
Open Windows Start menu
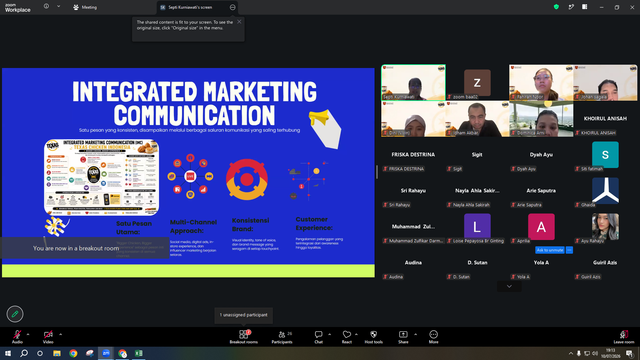8,353
